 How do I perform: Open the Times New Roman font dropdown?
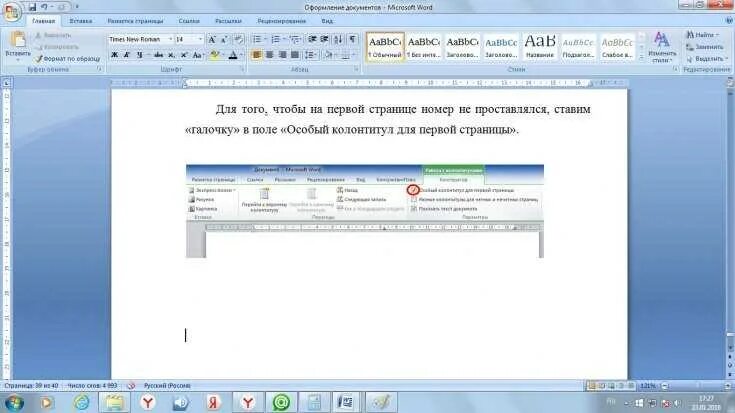(170, 39)
